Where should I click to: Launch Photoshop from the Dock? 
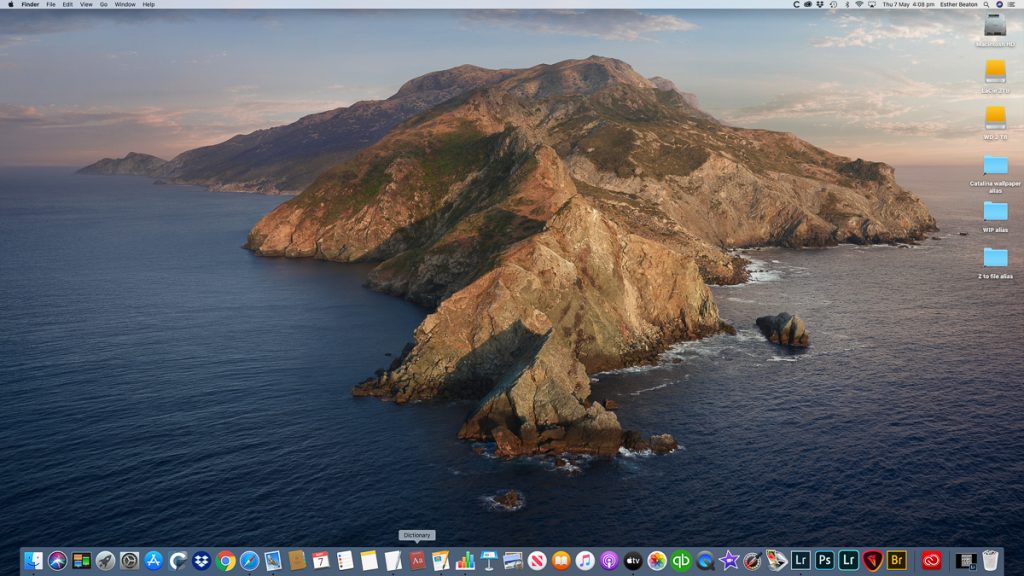[824, 561]
